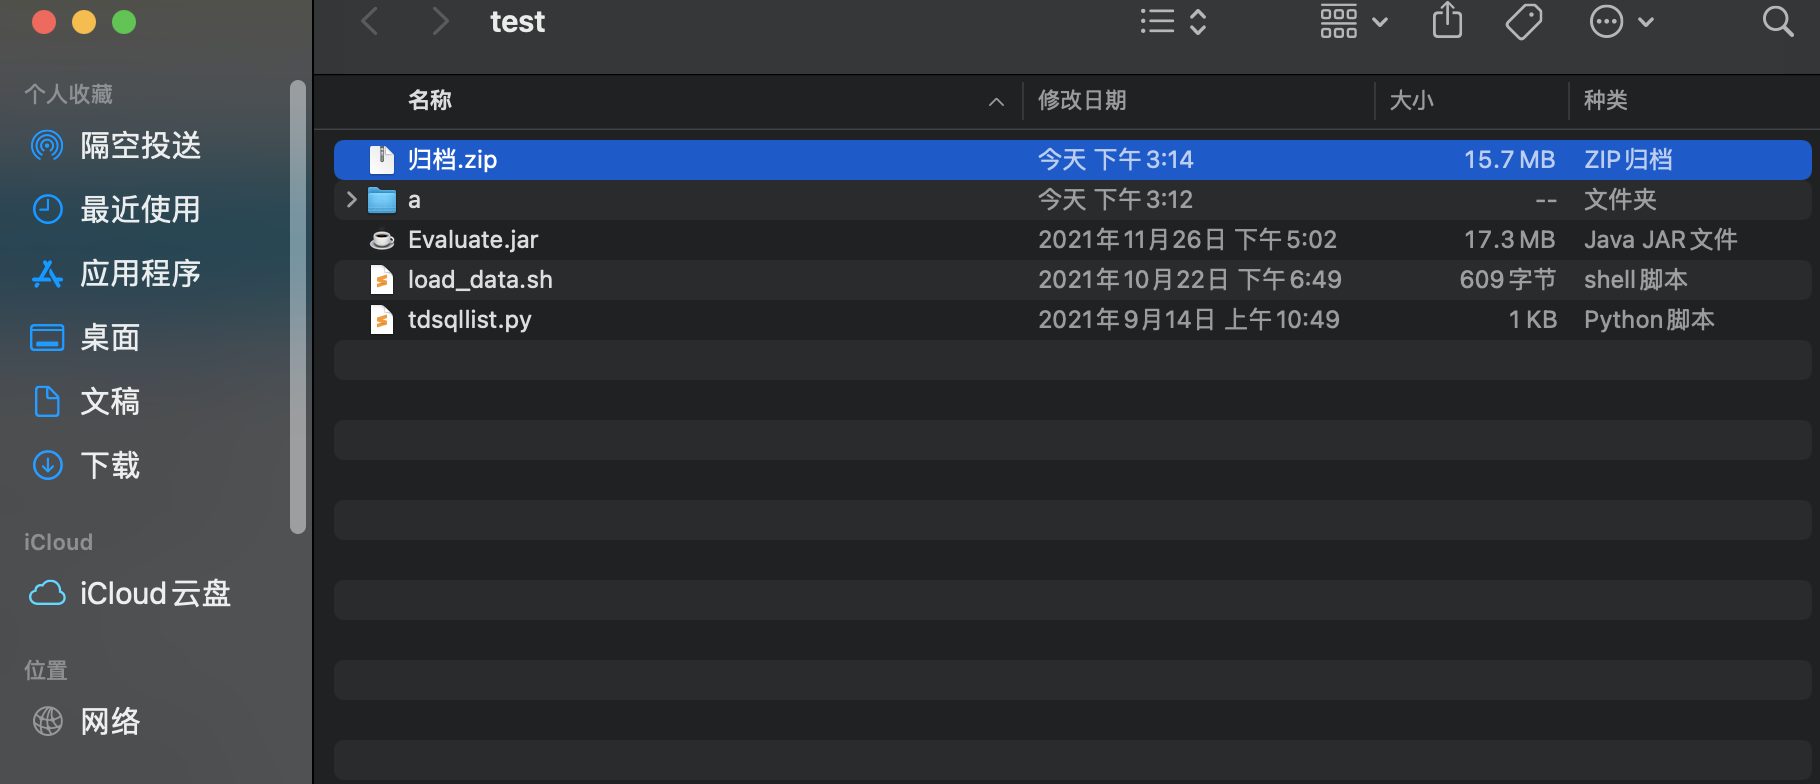
Task: Open 下载 folder in sidebar
Action: coord(110,466)
